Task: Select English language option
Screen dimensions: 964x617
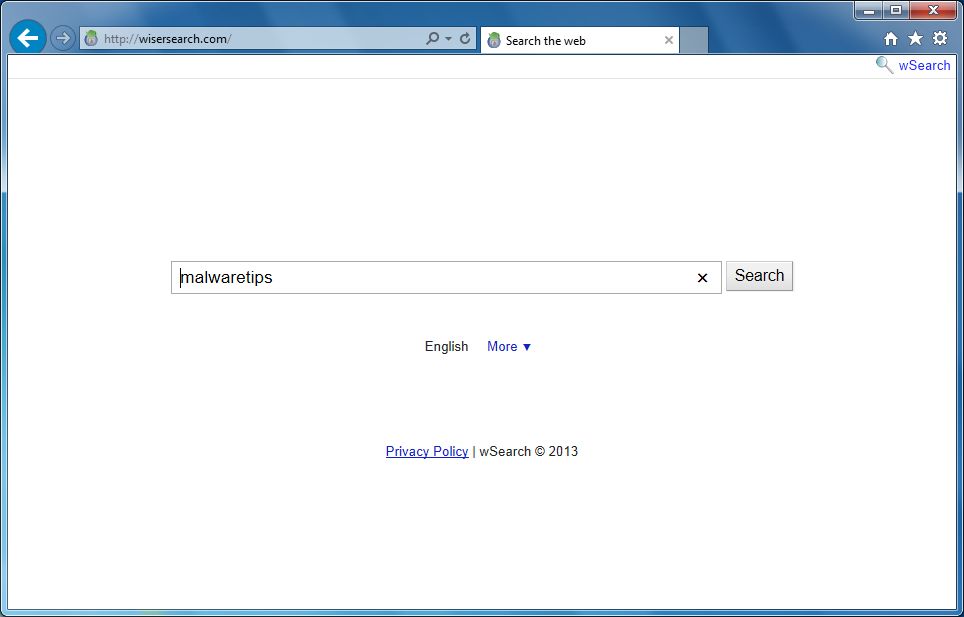Action: (x=446, y=346)
